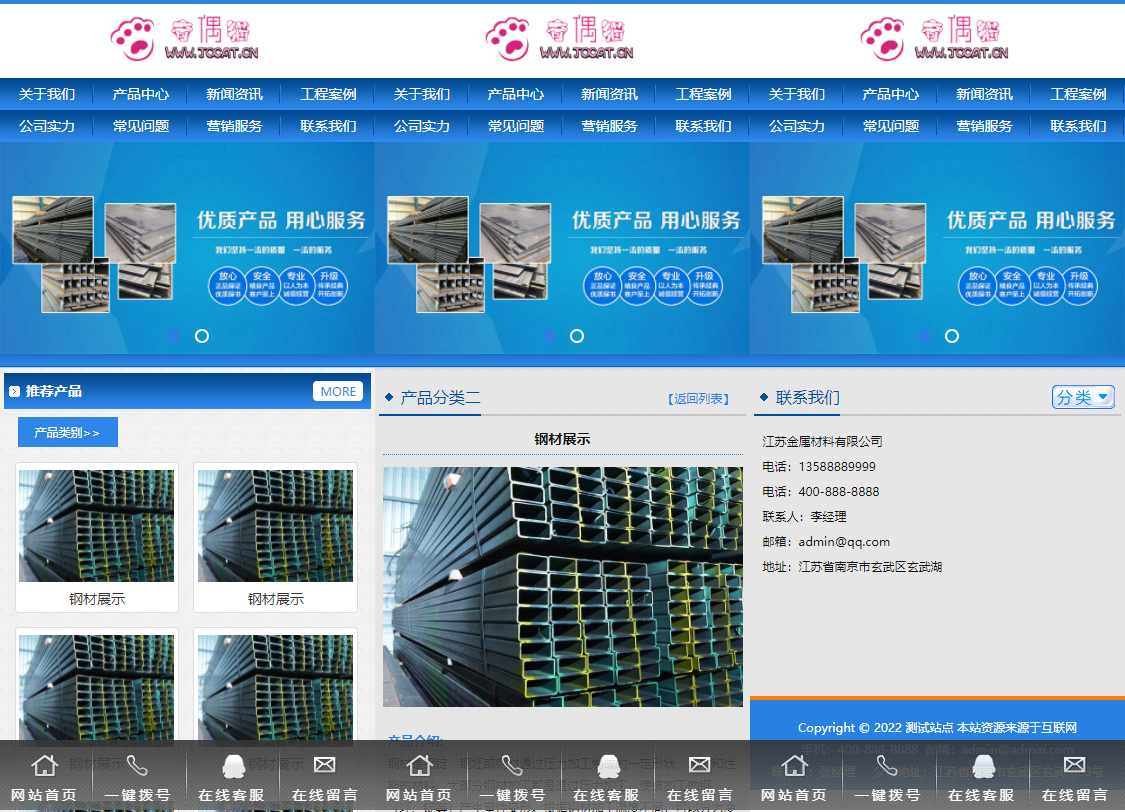
Task: Click the phone number 400-888-8888
Action: (839, 491)
